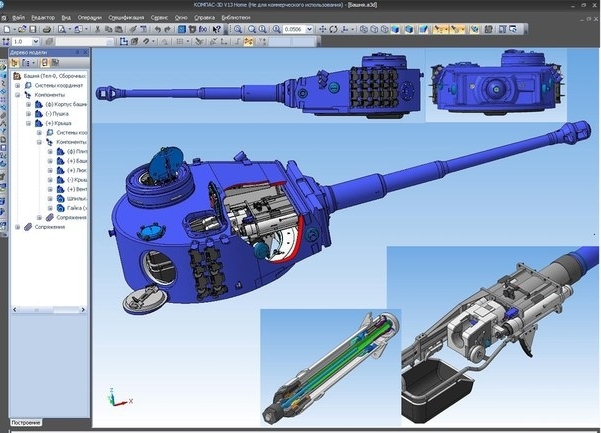This screenshot has height=433, width=601.
Task: Open the zoom scale dropdown 0.0506
Action: 311,30
